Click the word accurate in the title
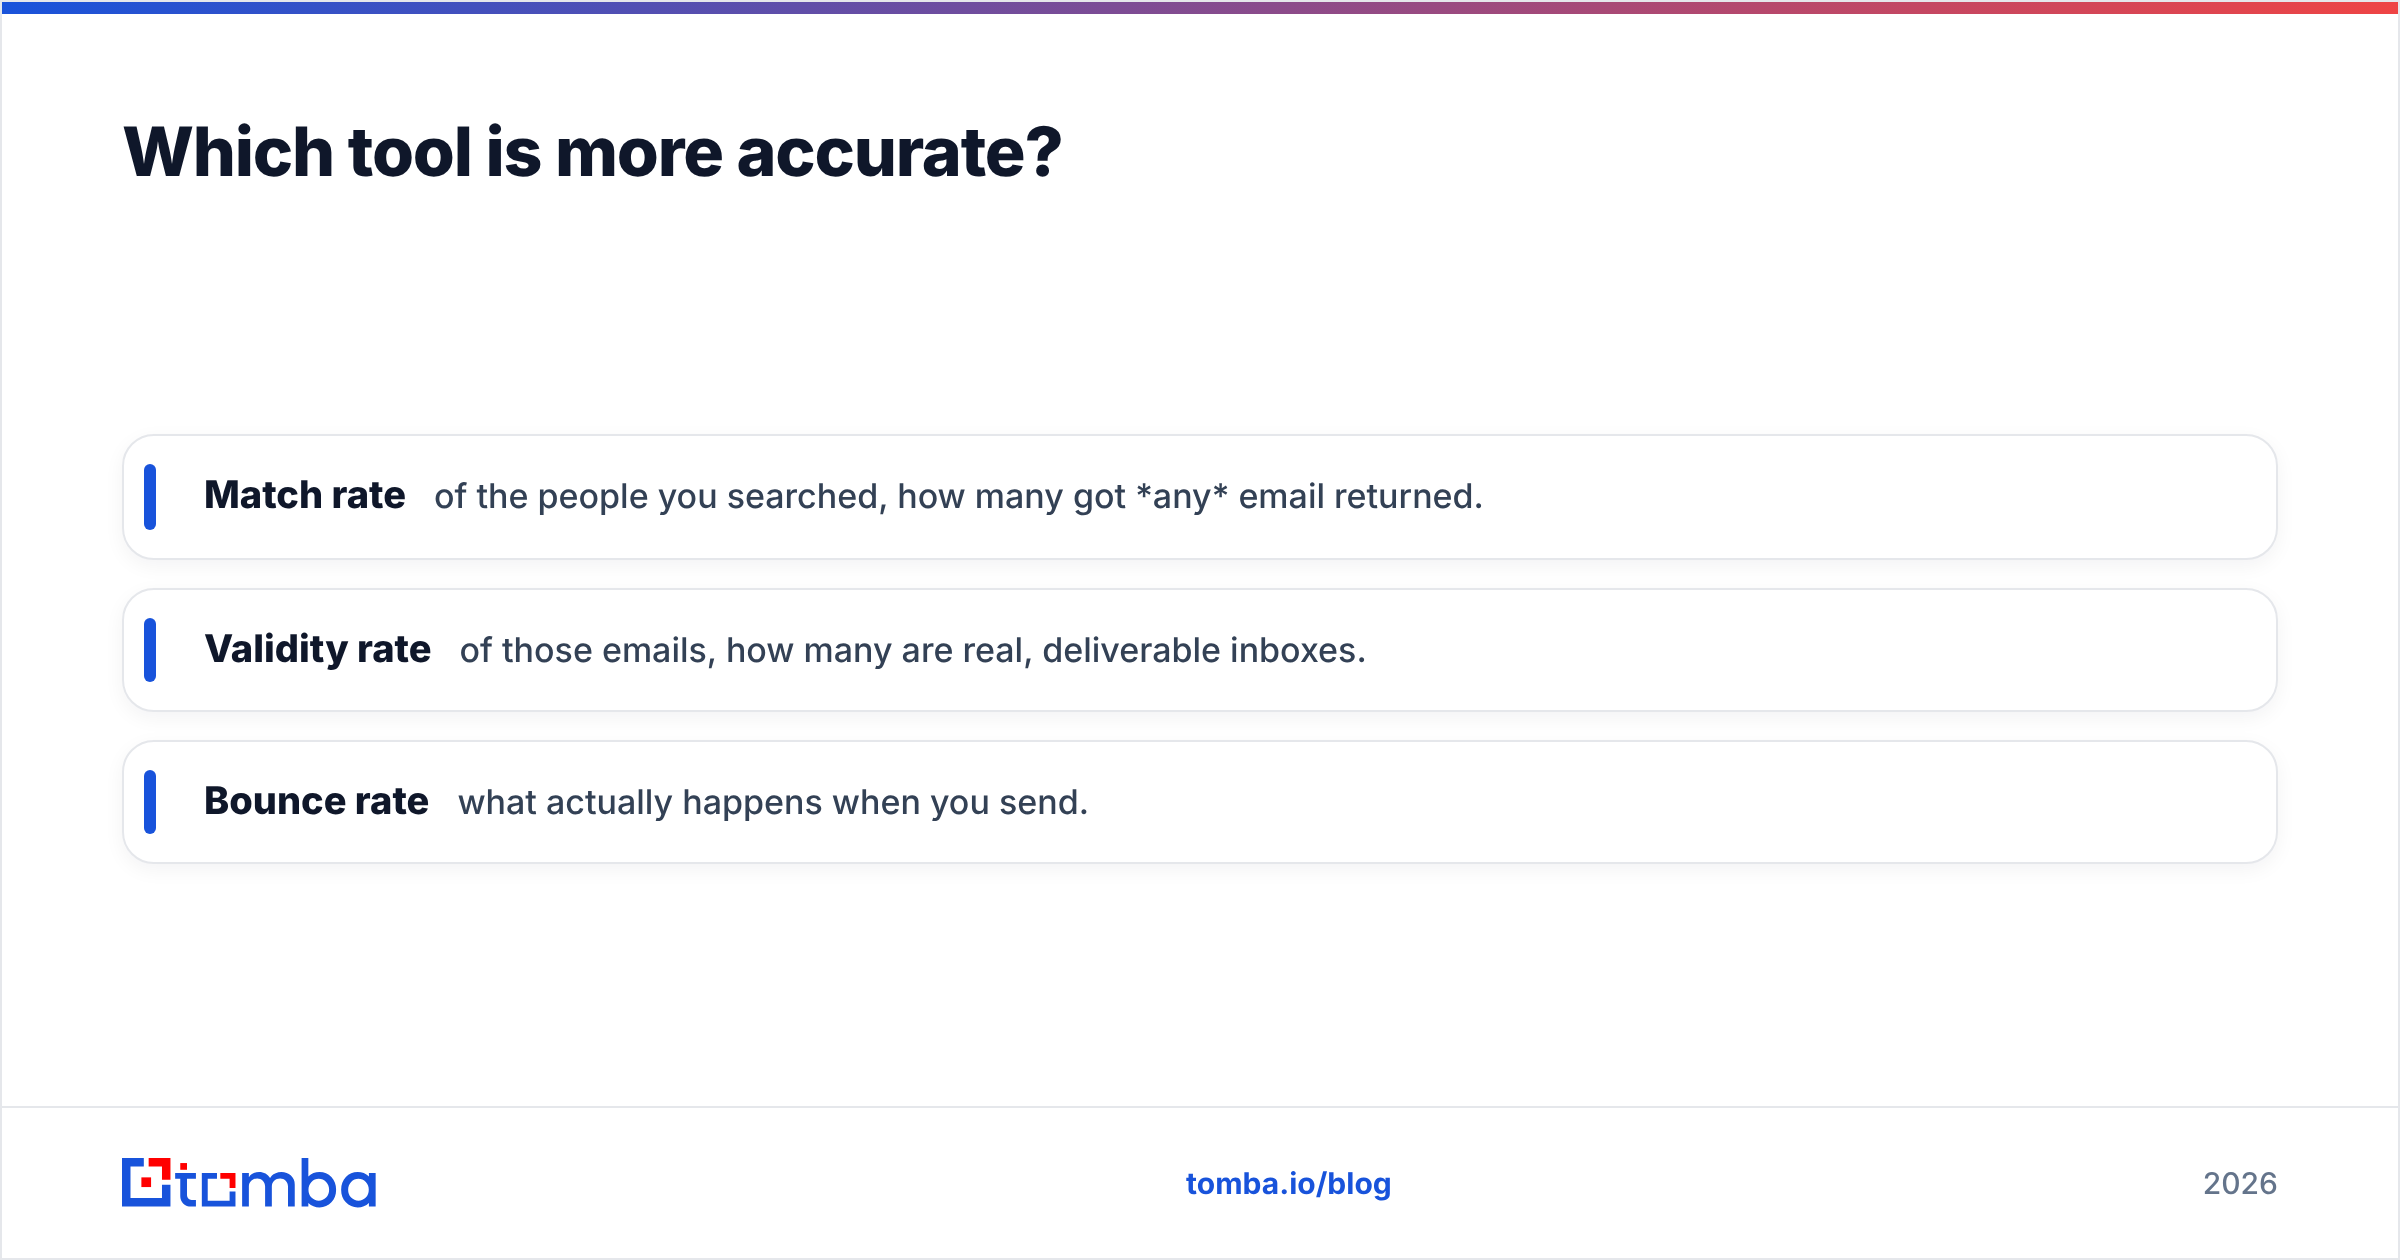Image resolution: width=2400 pixels, height=1260 pixels. (x=898, y=155)
